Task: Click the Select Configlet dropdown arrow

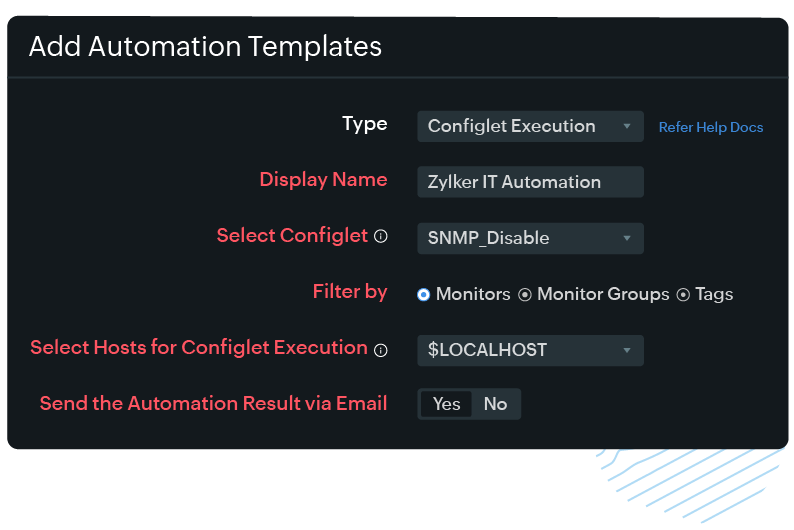Action: (x=627, y=238)
